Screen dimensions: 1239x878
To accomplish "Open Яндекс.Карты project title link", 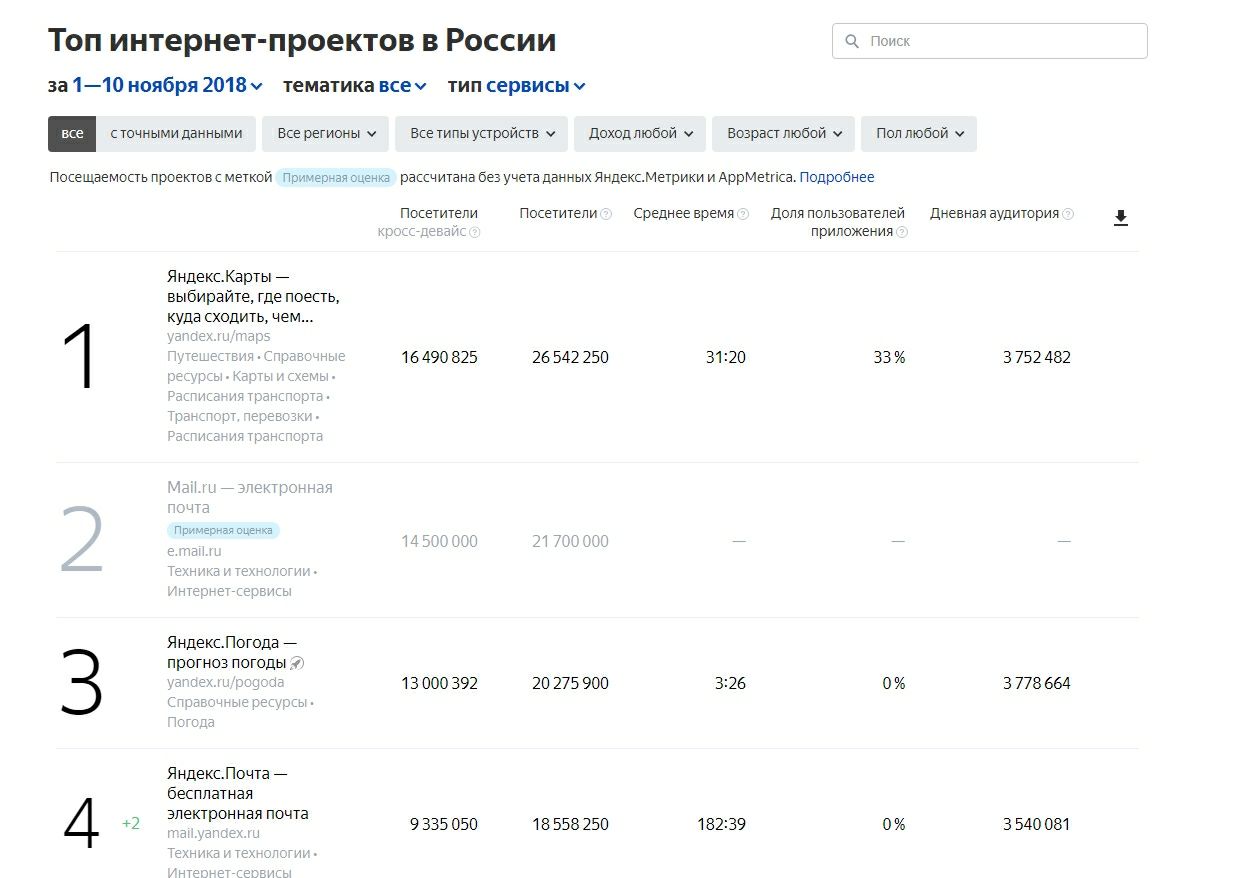I will [x=254, y=297].
